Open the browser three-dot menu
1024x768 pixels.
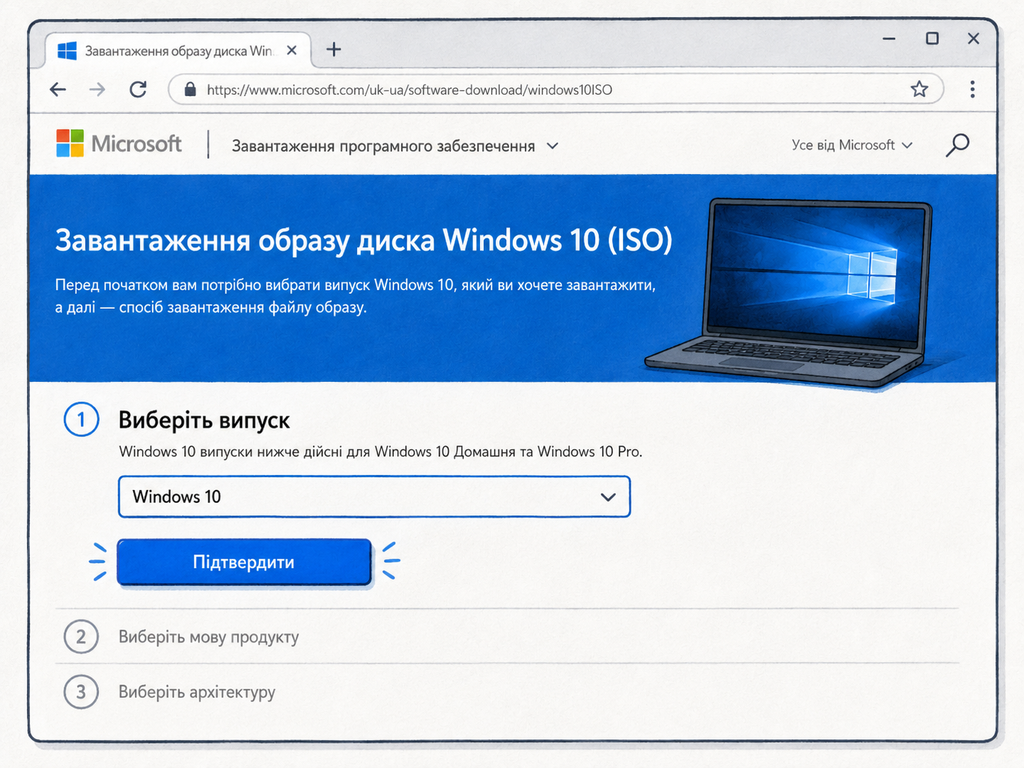[972, 89]
